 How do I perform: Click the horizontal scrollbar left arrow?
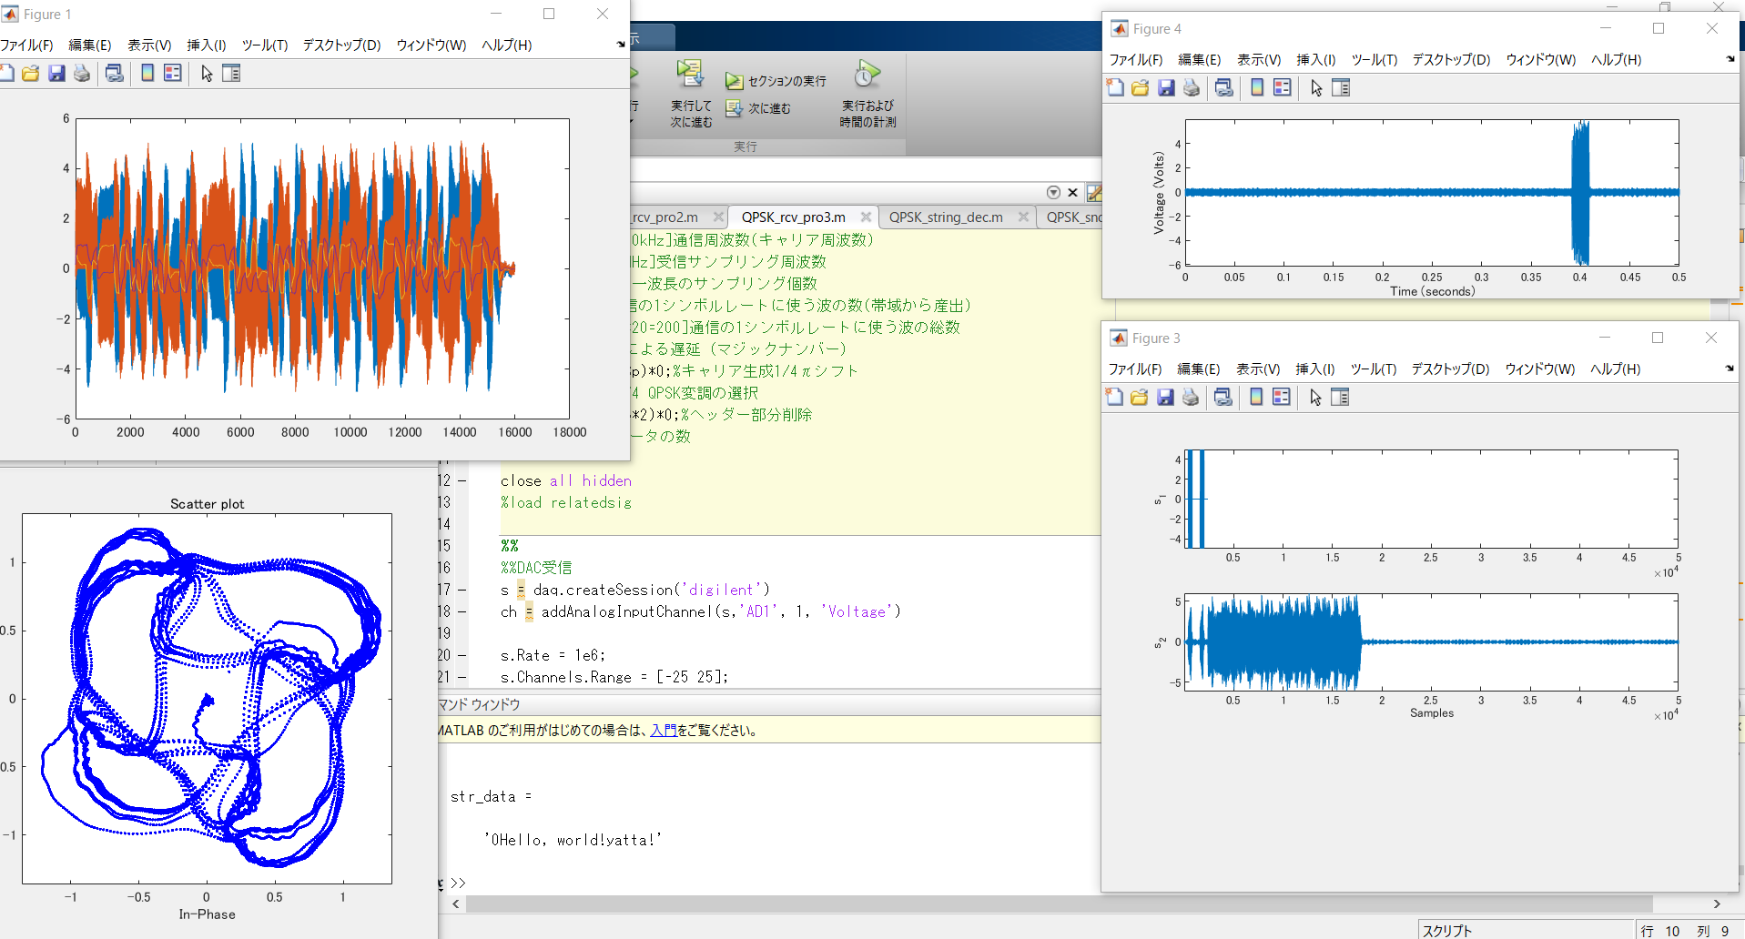[x=456, y=904]
